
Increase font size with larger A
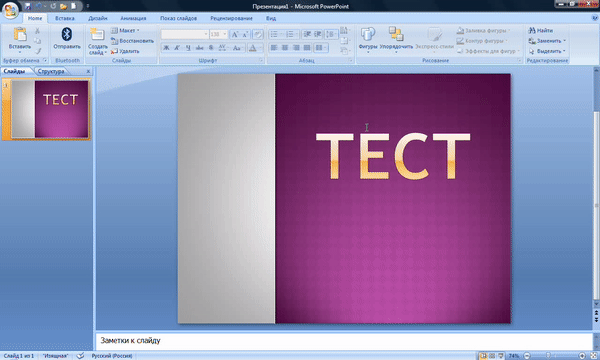pos(235,34)
